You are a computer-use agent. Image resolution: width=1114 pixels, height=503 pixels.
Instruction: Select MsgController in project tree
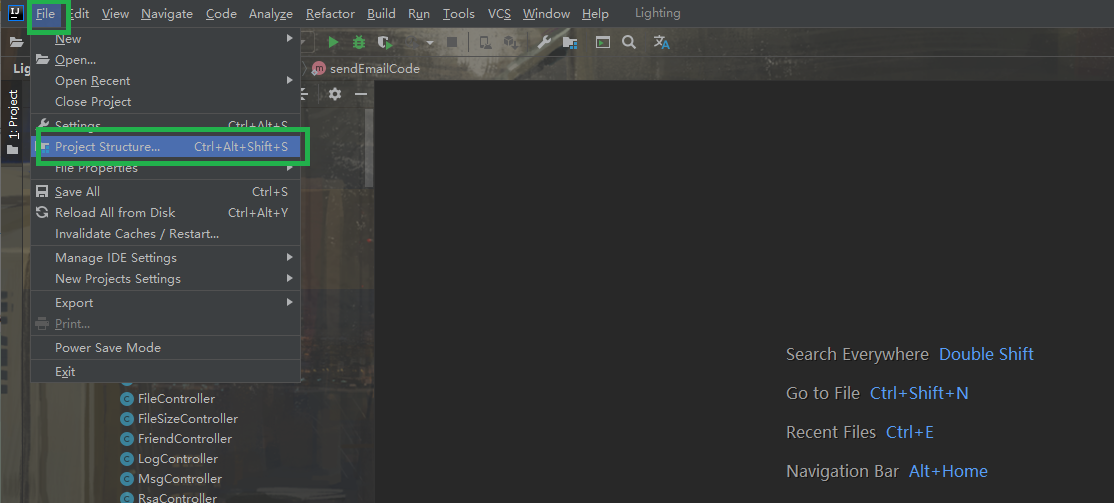tap(180, 479)
